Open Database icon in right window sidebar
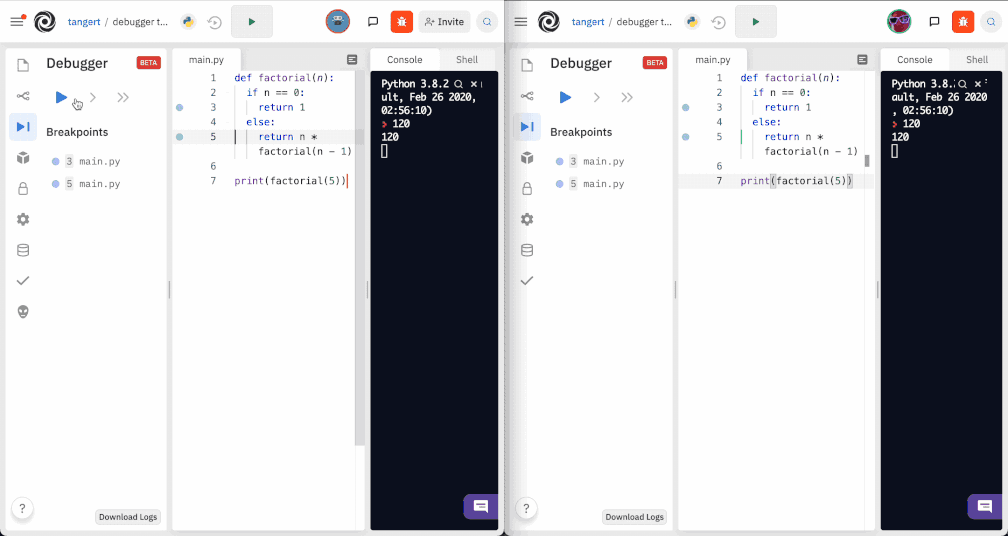This screenshot has height=536, width=1008. (x=527, y=250)
